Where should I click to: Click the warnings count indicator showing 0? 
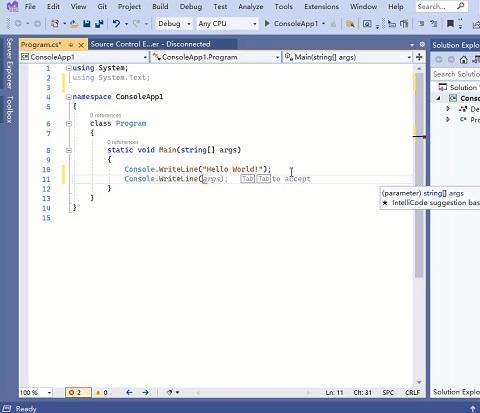(x=102, y=392)
